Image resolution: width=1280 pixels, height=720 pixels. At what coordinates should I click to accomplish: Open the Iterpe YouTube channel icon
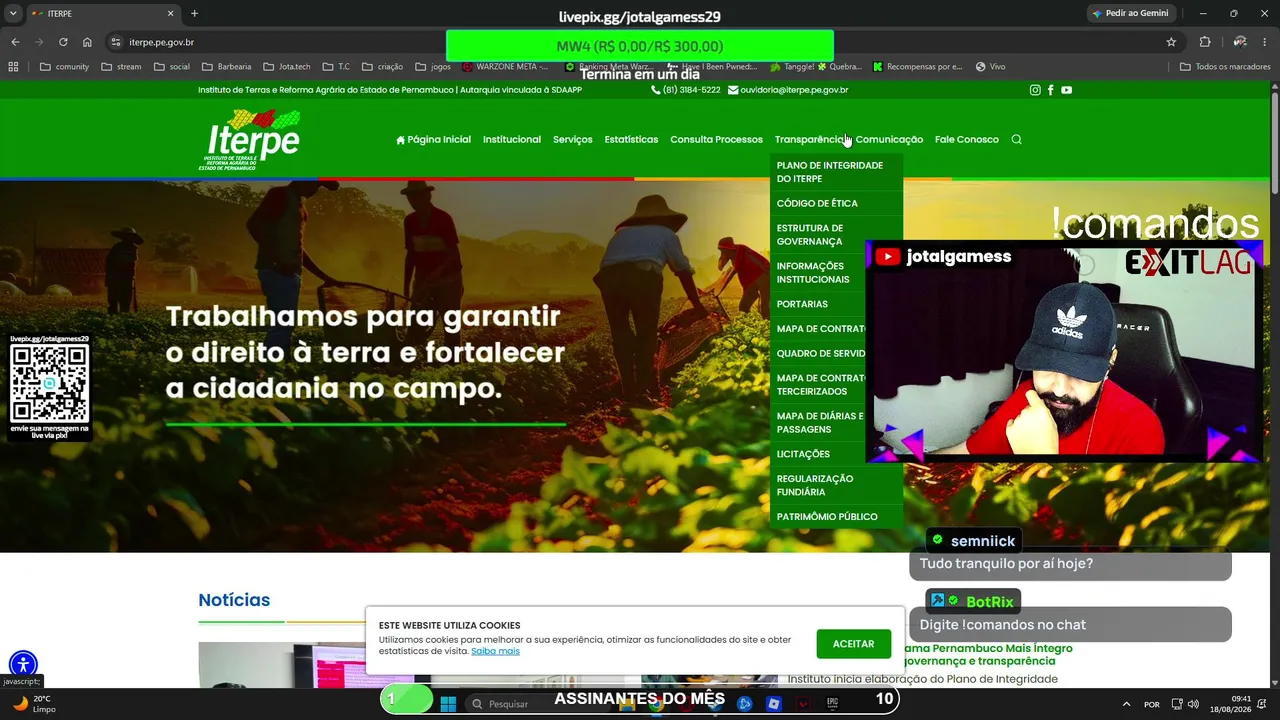click(1066, 90)
